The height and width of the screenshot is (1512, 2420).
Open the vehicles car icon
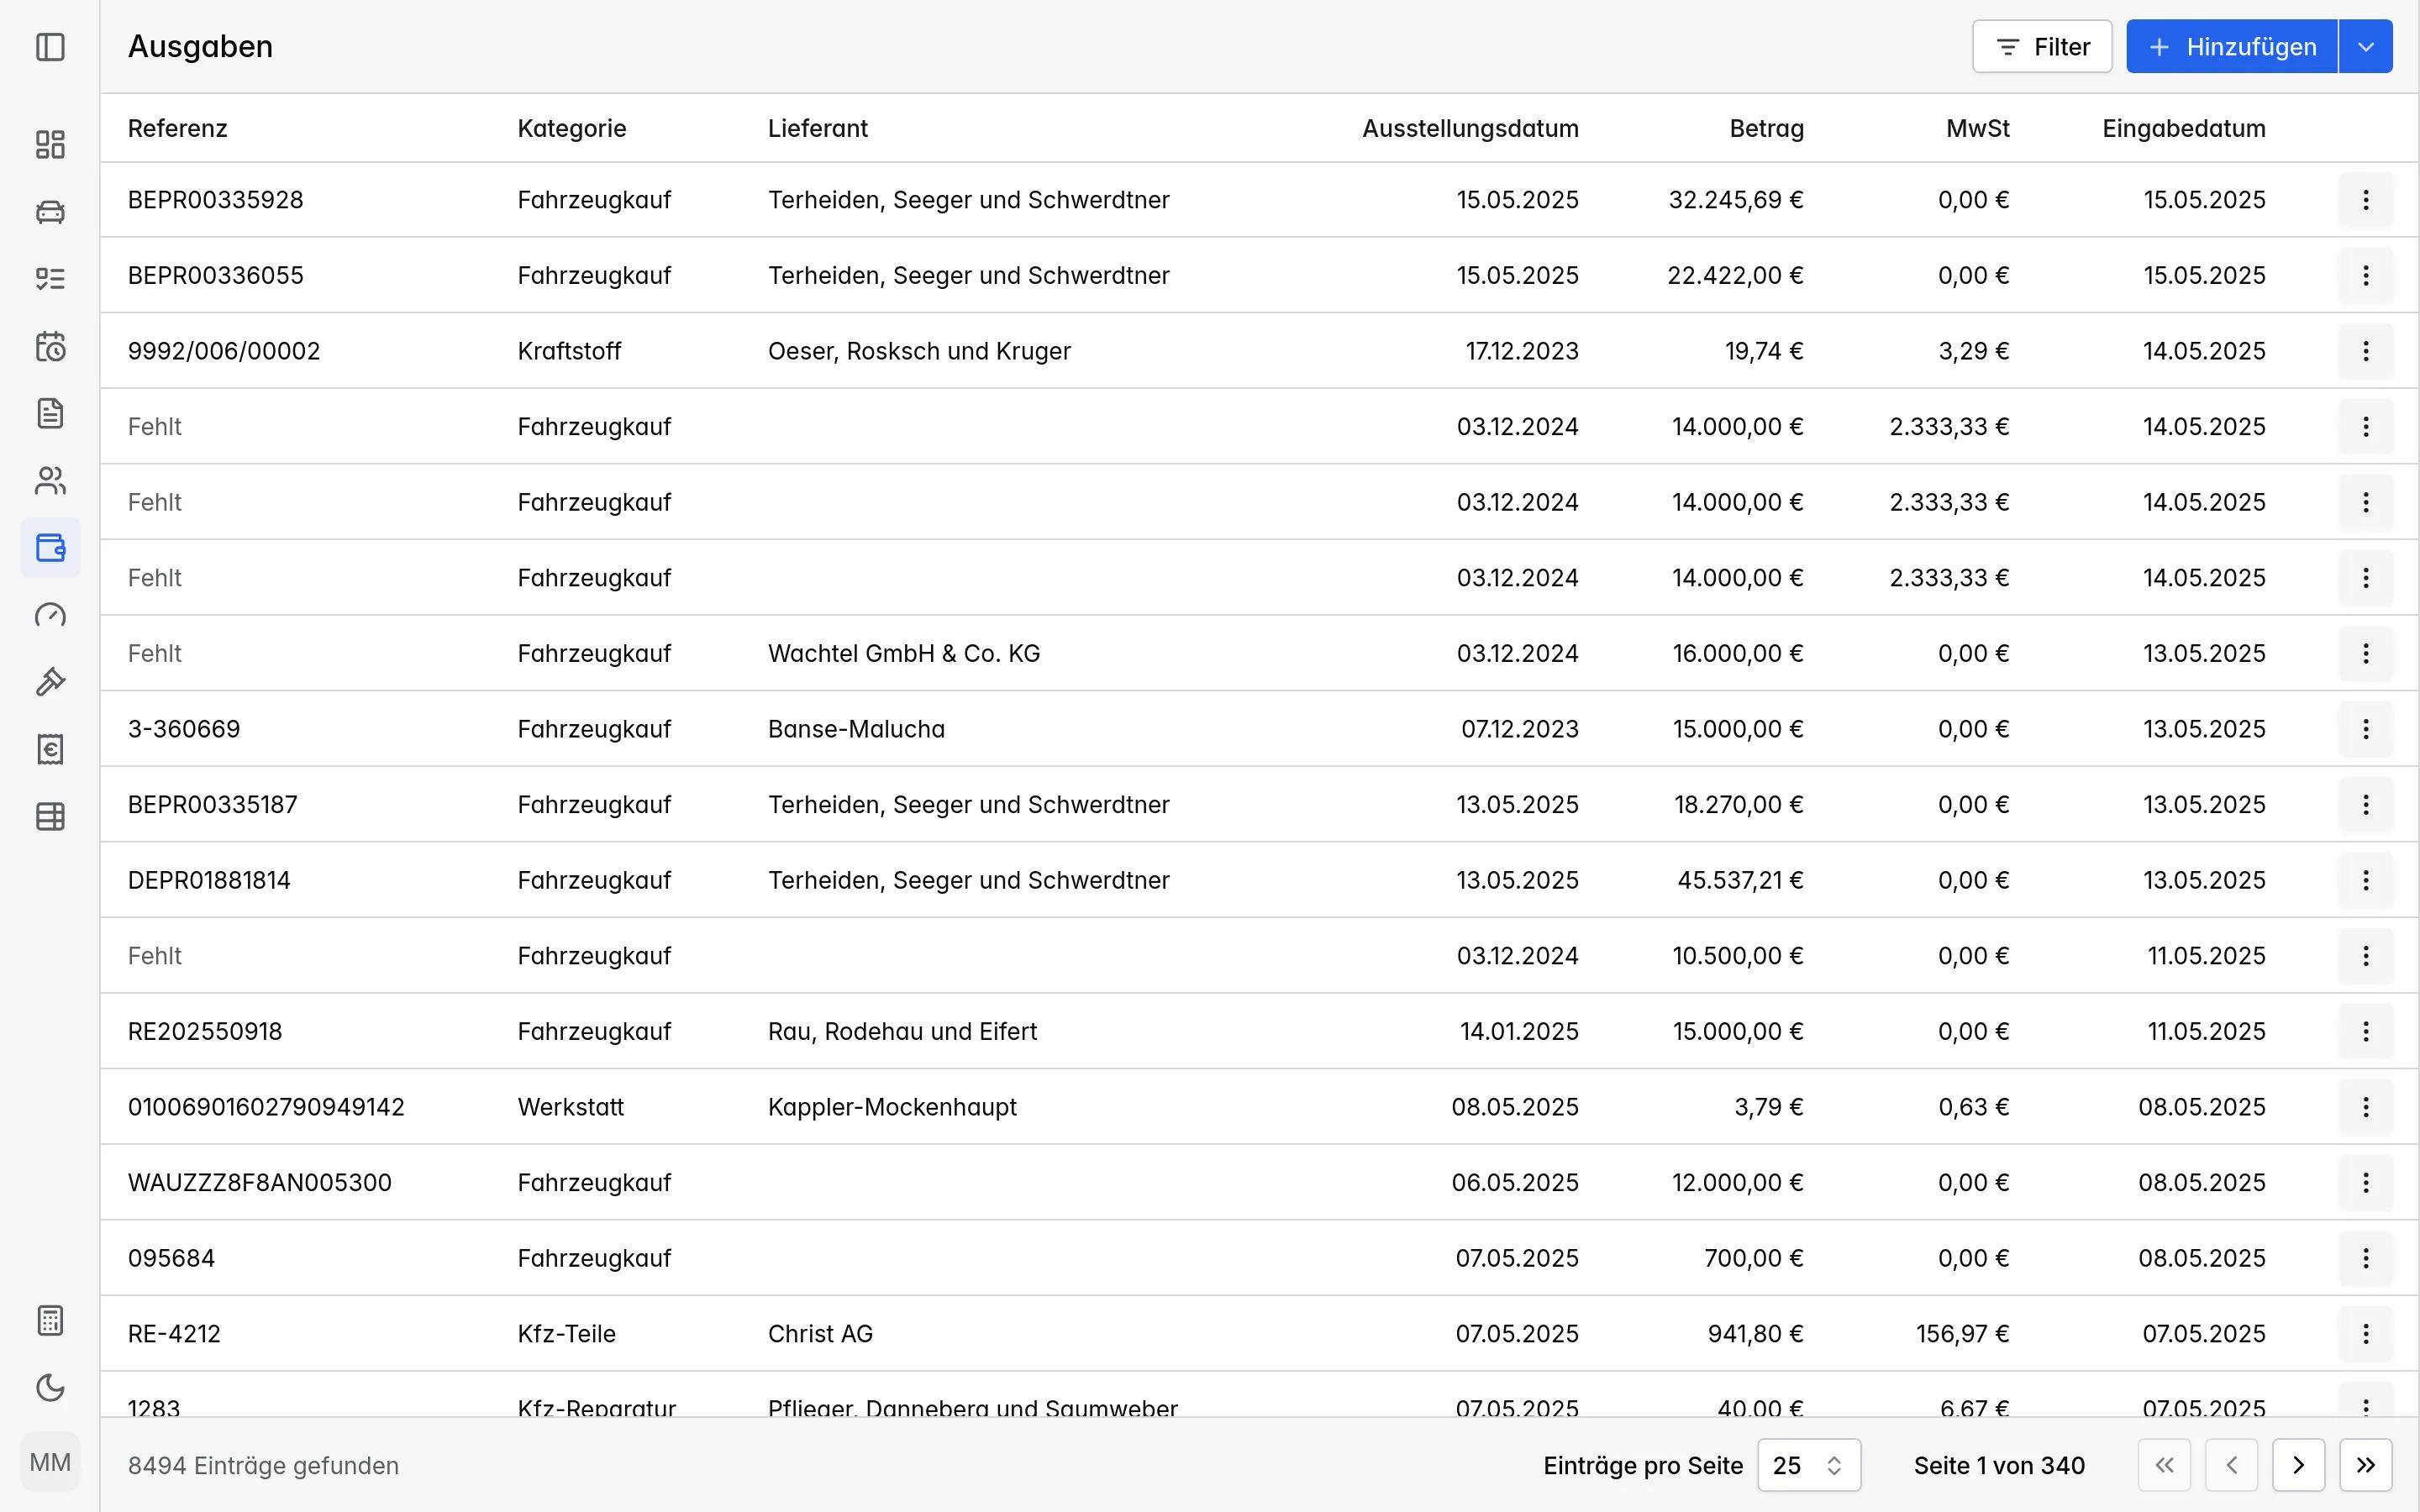[50, 212]
